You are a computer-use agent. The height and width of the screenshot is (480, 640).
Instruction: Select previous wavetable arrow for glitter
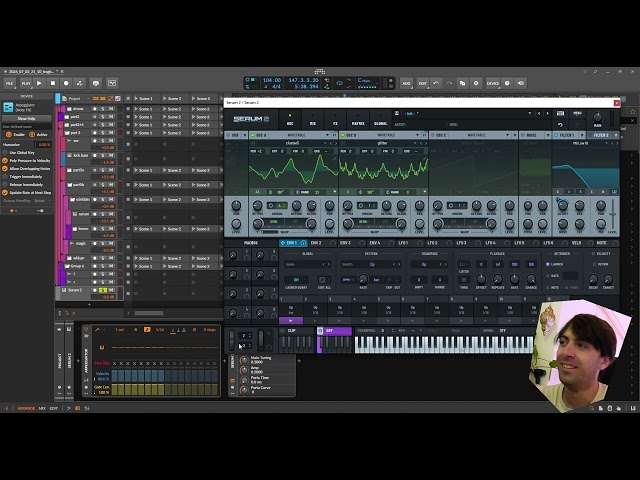point(421,143)
